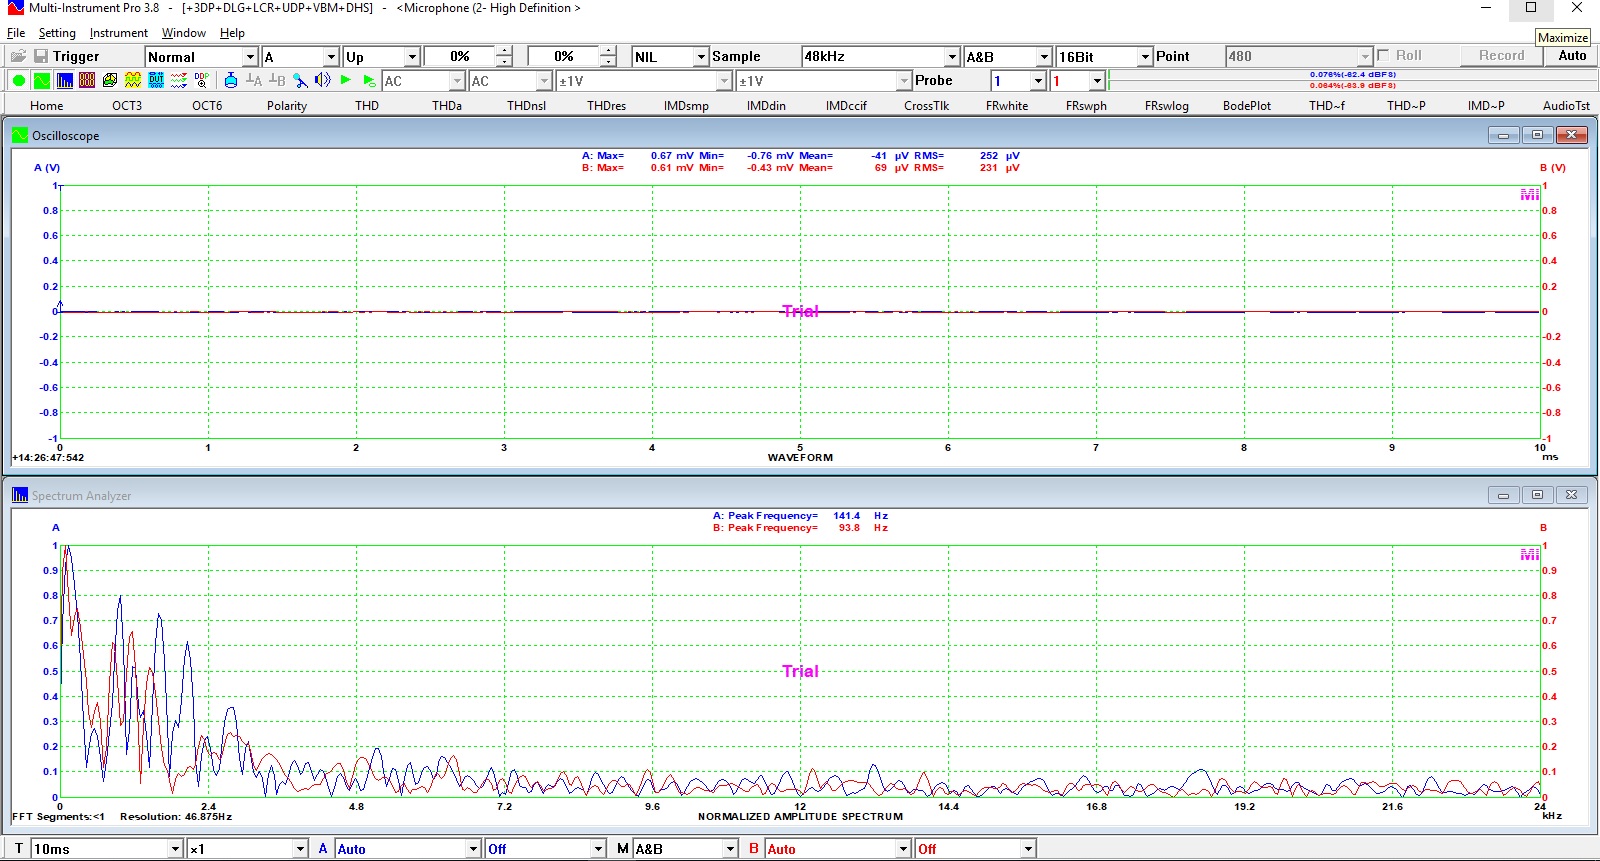Open the x1 multiplier dropdown
The width and height of the screenshot is (1600, 861).
coord(300,849)
